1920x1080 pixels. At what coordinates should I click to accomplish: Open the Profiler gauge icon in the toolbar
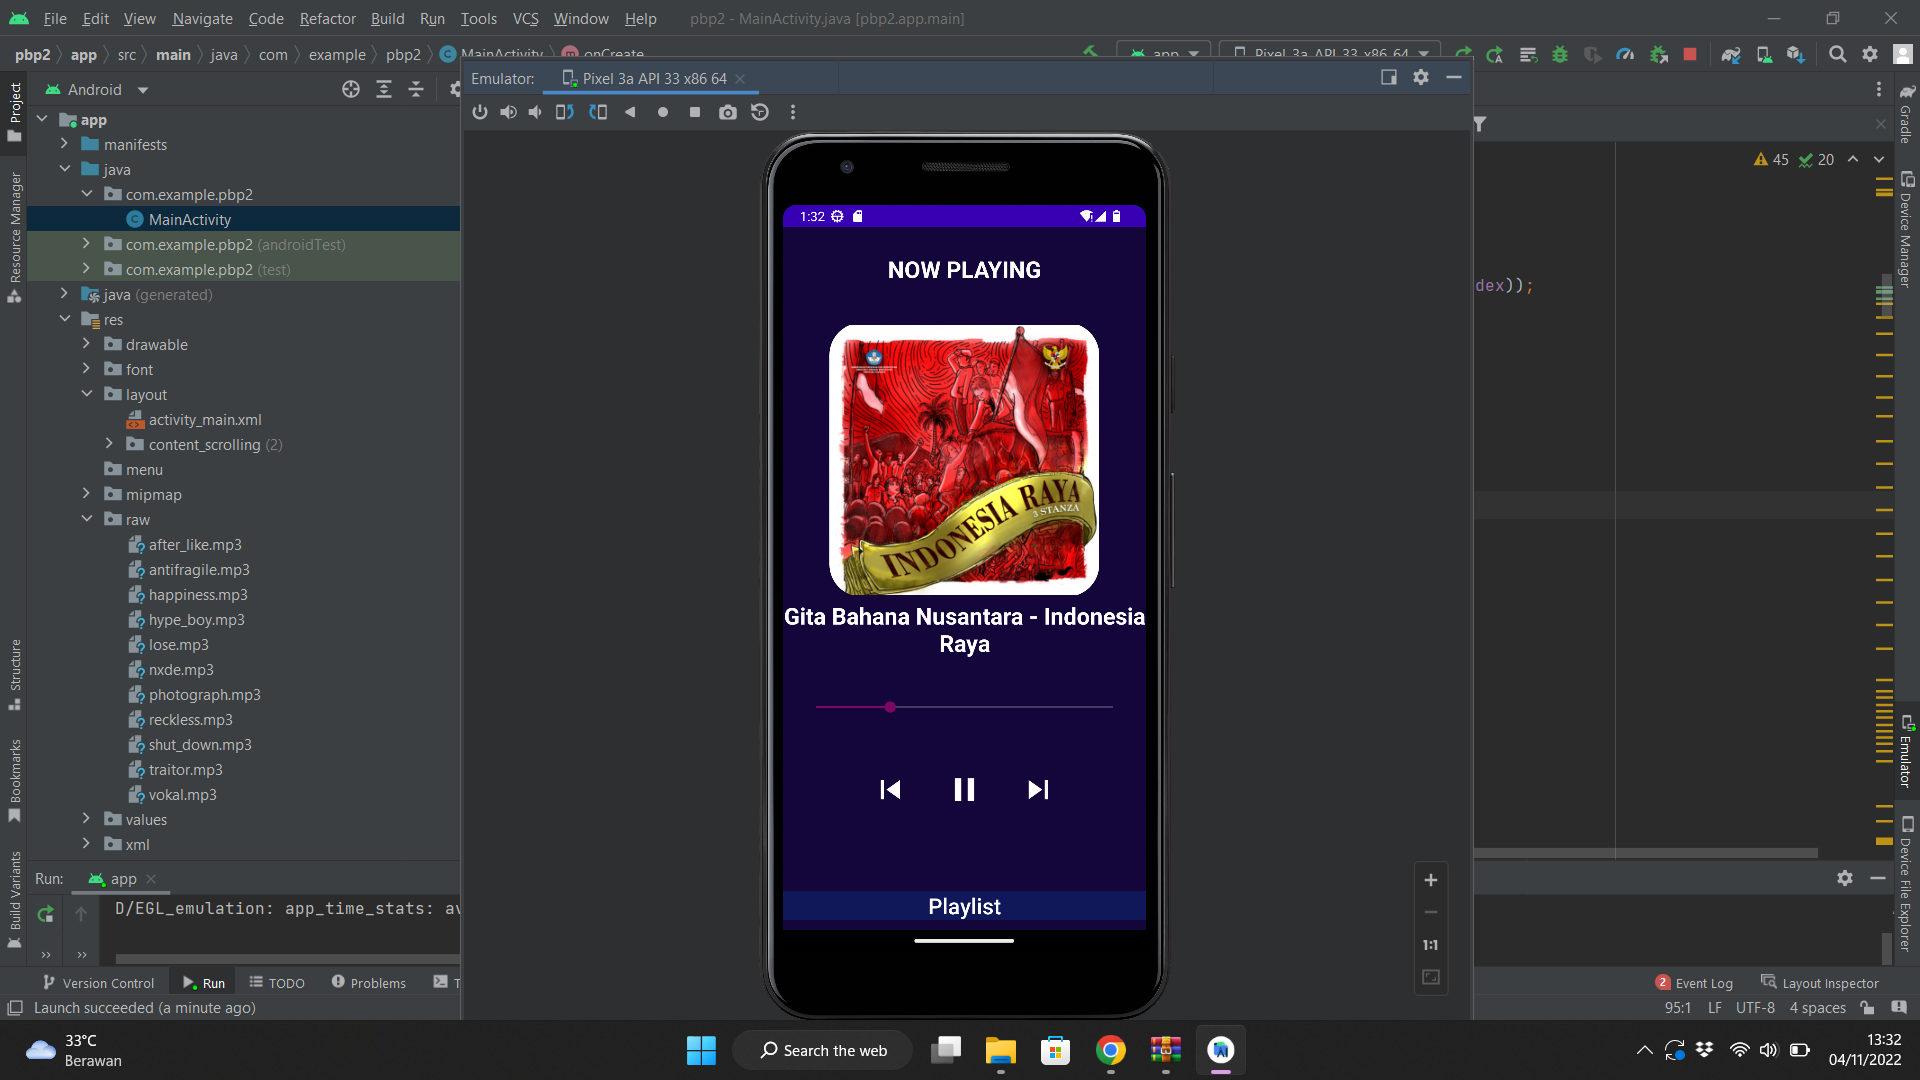pyautogui.click(x=1626, y=55)
